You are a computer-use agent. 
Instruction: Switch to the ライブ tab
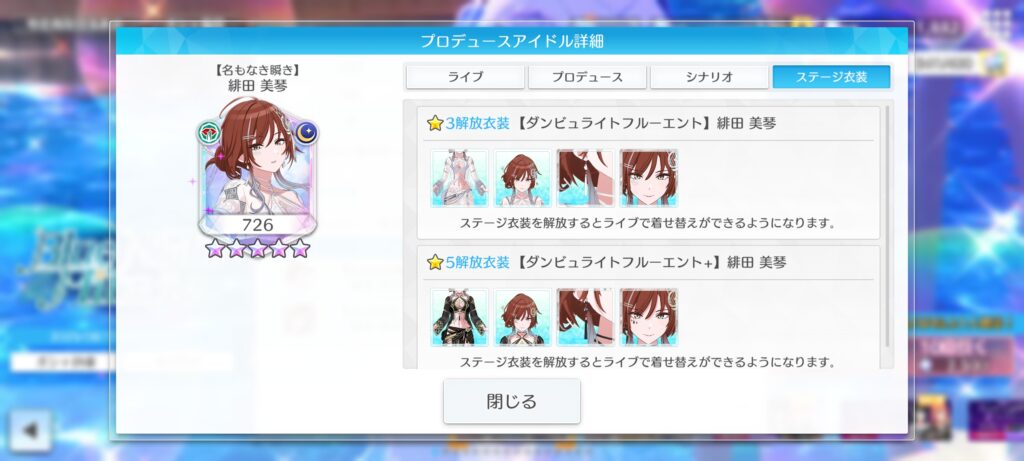point(465,77)
